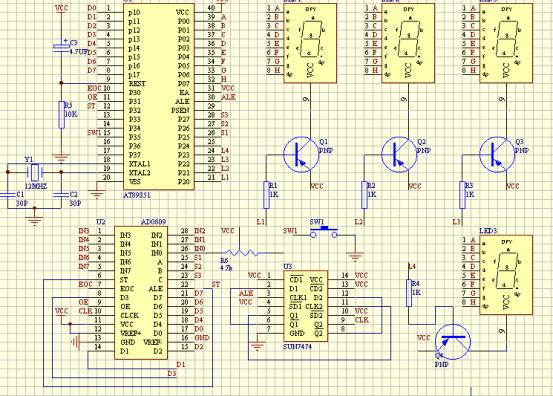Click the SW1 push button switch symbol

tap(324, 231)
